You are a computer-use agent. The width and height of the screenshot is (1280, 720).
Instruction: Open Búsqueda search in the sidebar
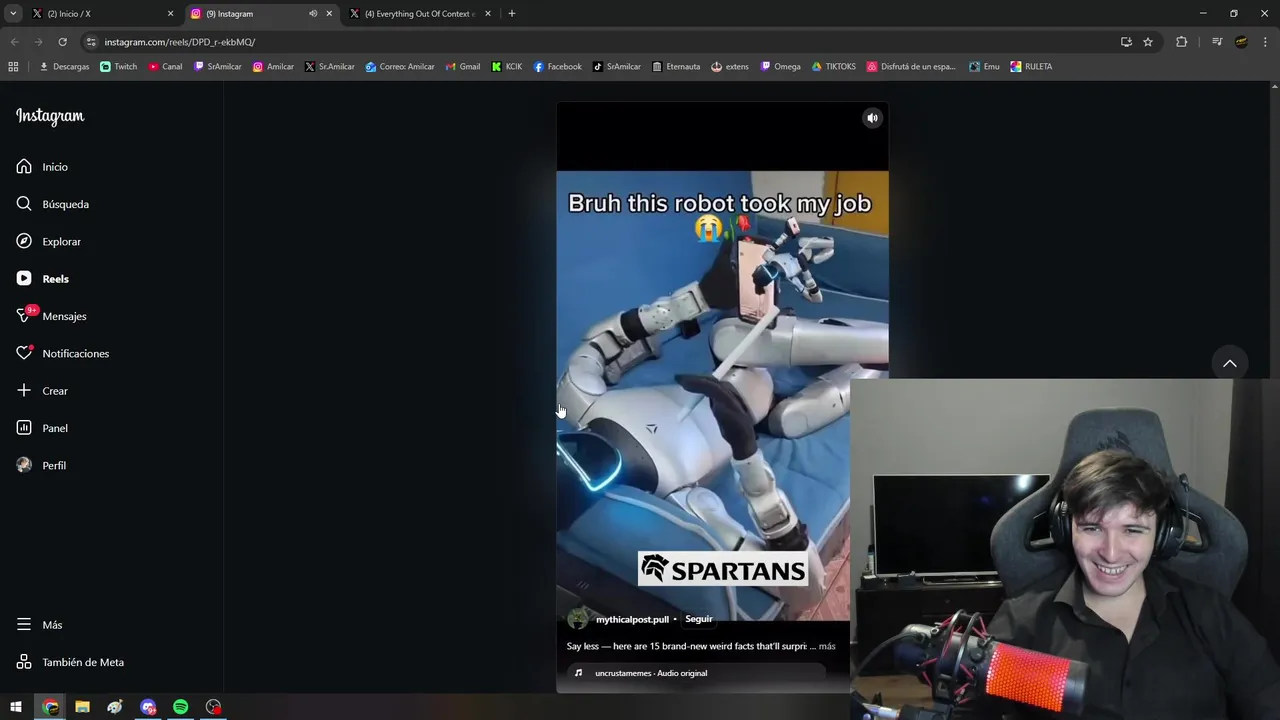point(53,204)
